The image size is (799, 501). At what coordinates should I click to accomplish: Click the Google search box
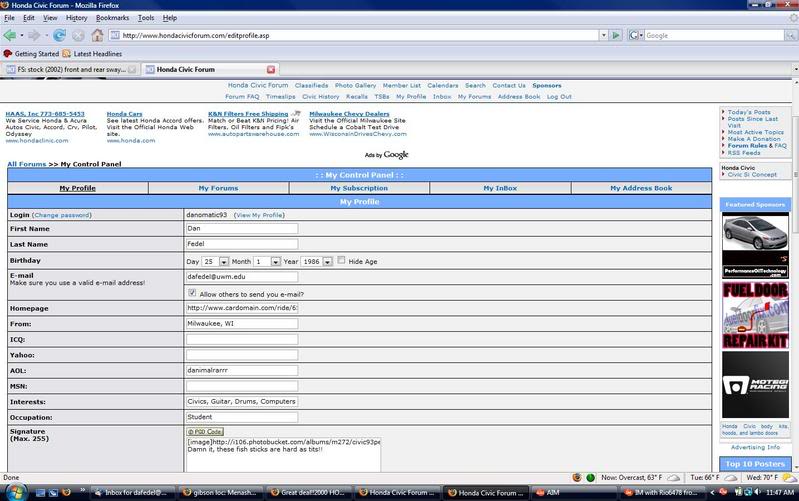714,35
